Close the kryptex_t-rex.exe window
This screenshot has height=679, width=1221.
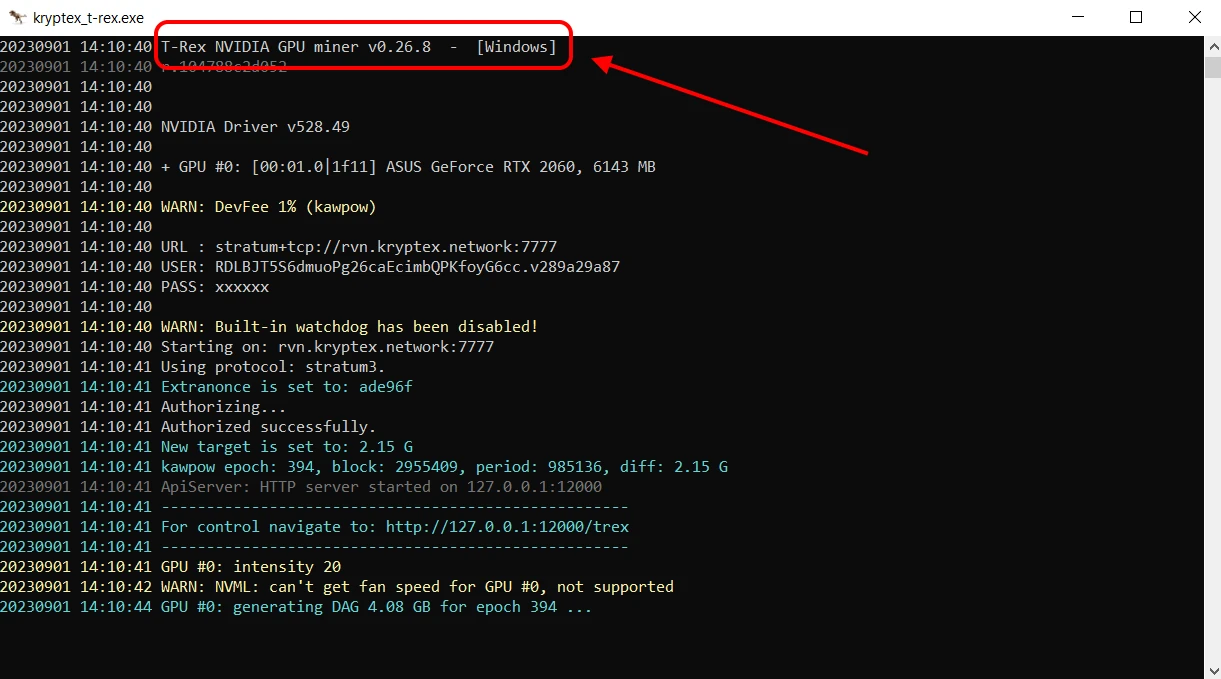click(x=1194, y=17)
